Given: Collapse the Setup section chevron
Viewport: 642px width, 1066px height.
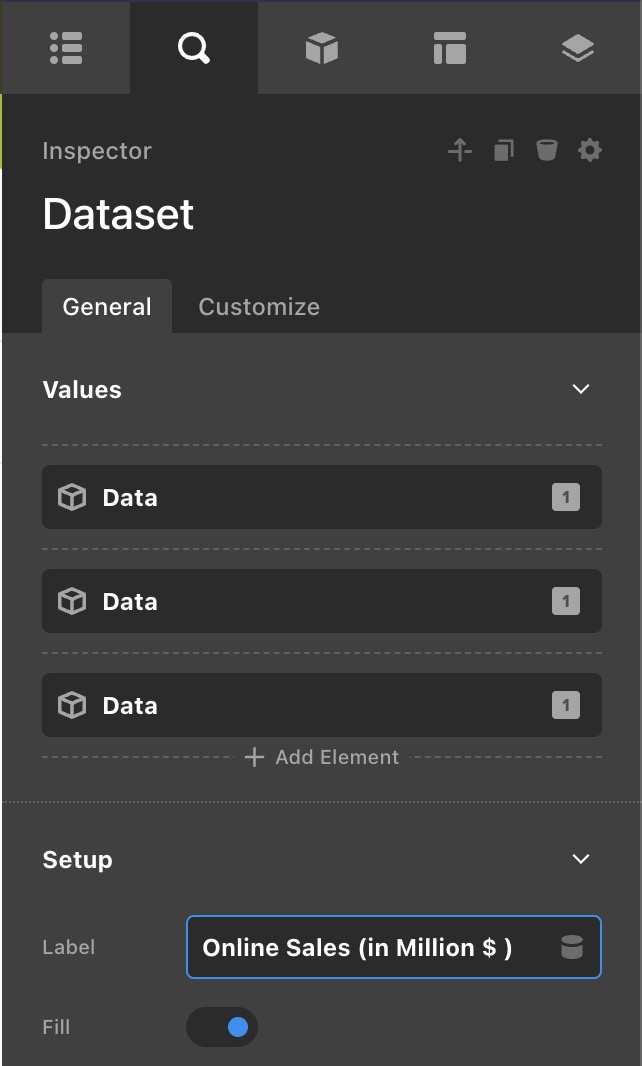Looking at the screenshot, I should point(581,859).
